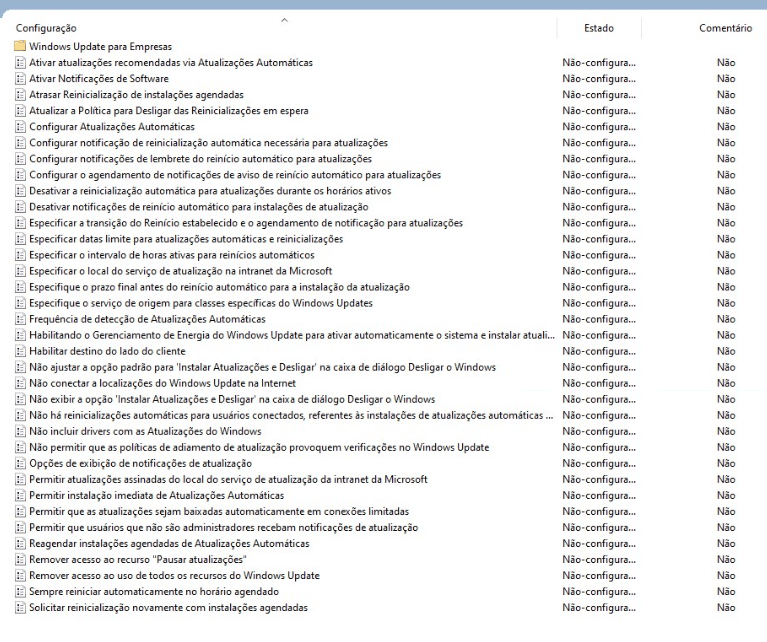This screenshot has width=767, height=642.
Task: Click icon beside Solicitar reinicialização novamente
Action: 20,608
